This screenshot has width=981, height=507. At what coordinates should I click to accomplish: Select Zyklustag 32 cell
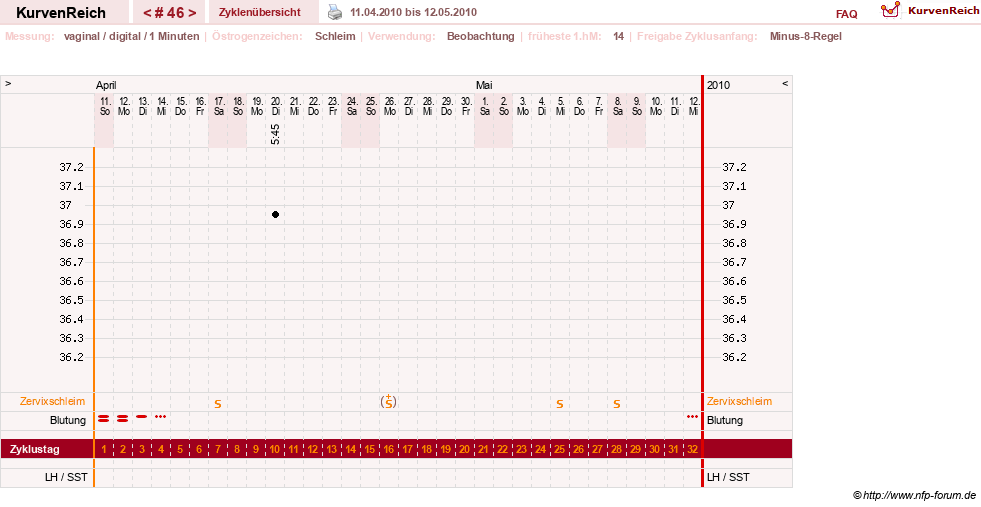click(x=693, y=449)
